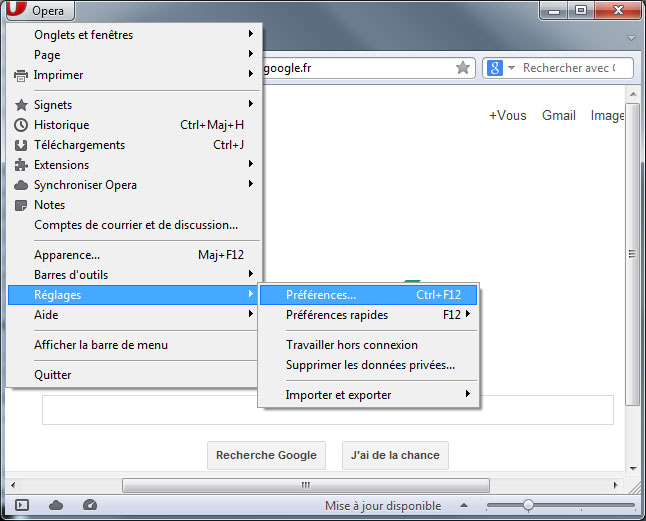Click the bookmark star in address bar

tap(463, 68)
